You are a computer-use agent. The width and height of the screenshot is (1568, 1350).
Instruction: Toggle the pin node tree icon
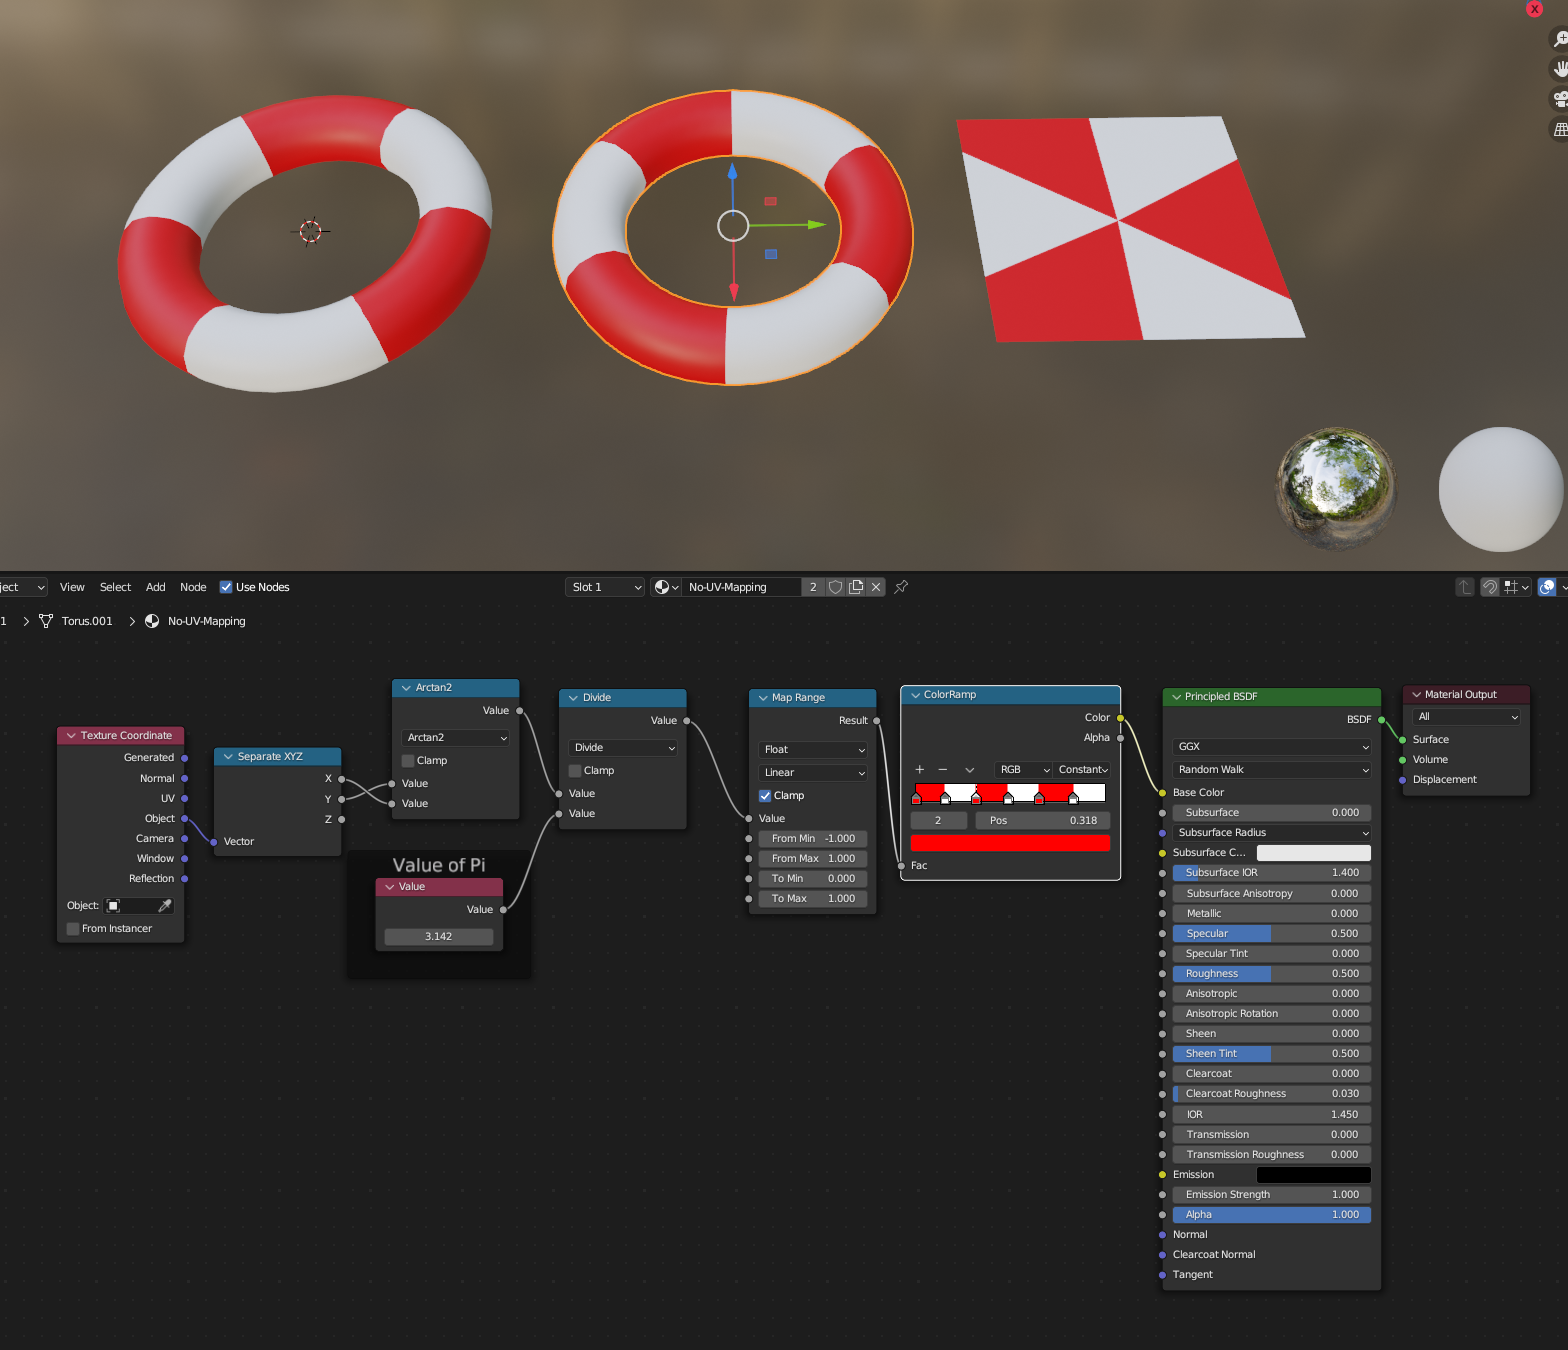(901, 587)
